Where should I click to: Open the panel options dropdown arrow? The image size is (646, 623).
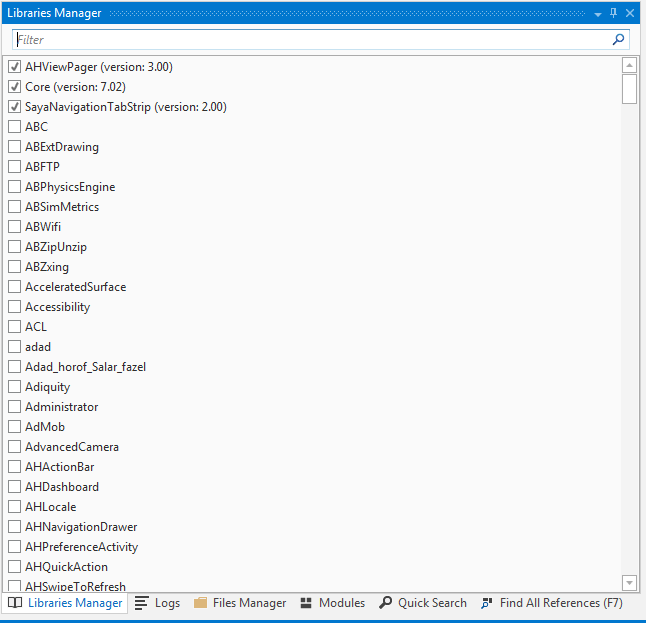[x=597, y=13]
